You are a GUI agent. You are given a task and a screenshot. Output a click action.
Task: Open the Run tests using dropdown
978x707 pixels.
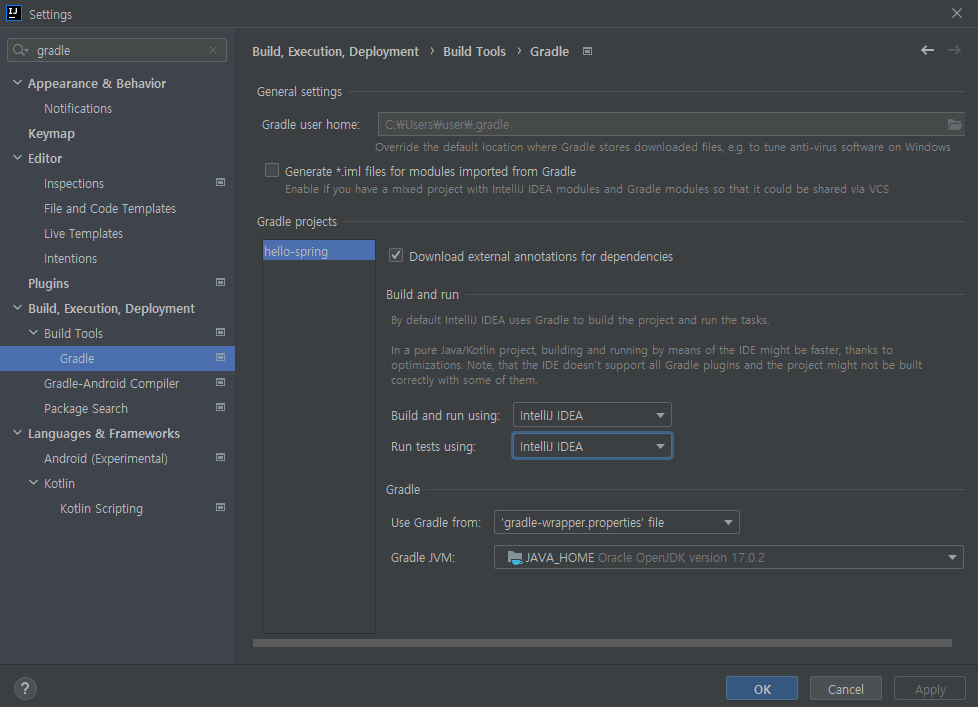point(592,446)
